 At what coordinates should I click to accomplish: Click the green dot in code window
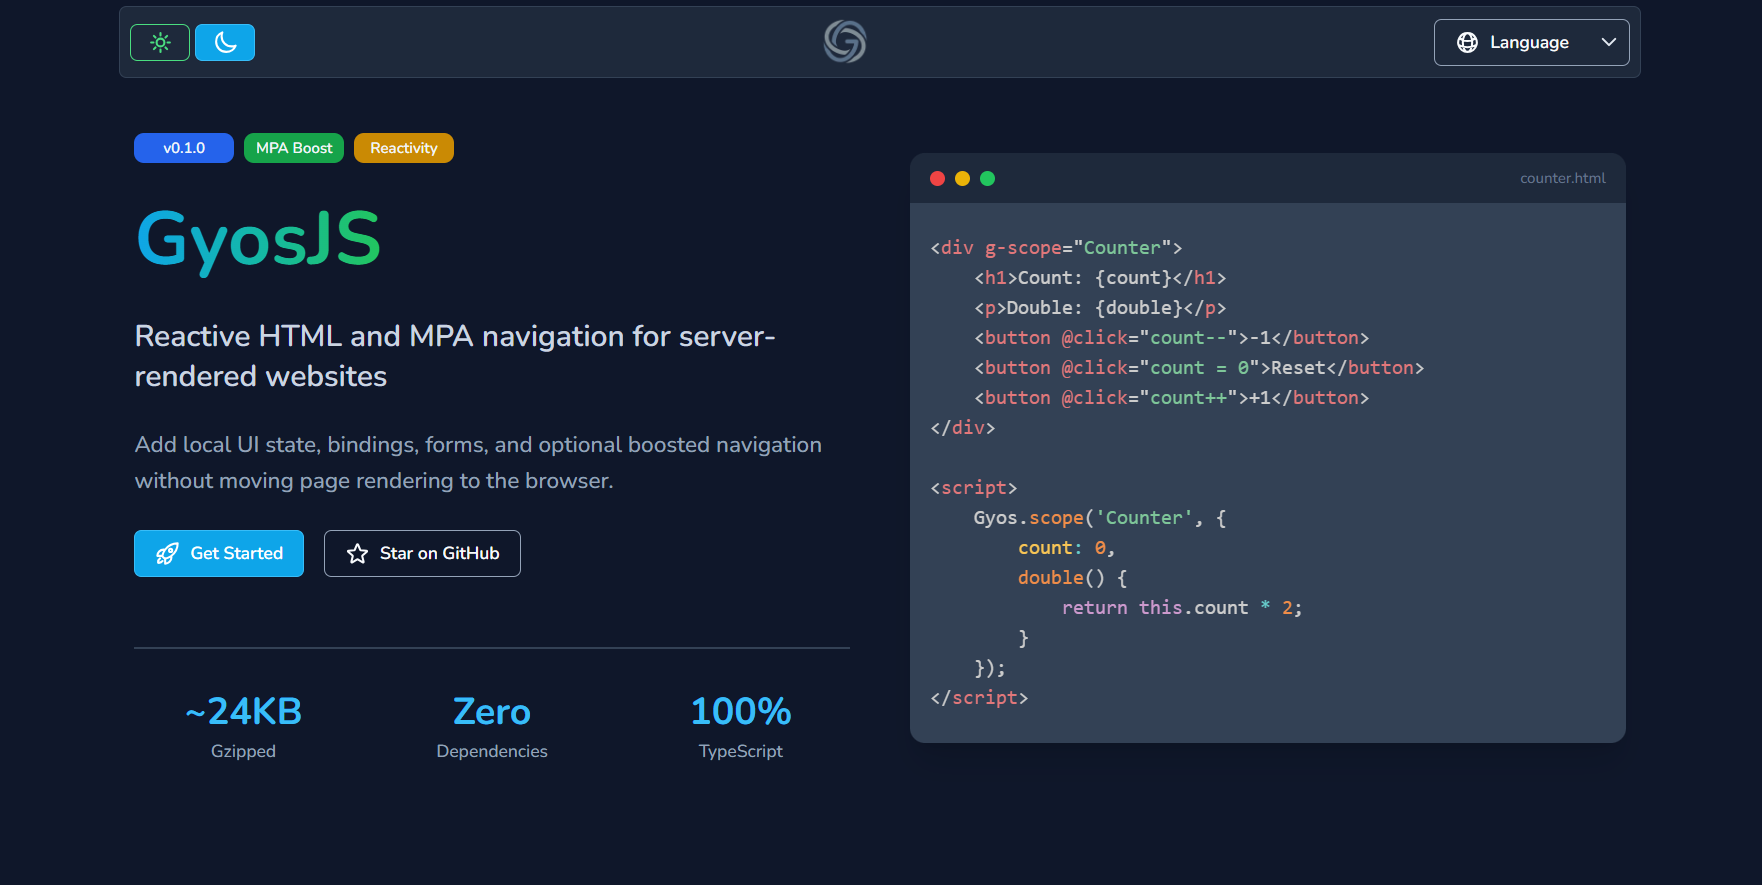pos(987,178)
